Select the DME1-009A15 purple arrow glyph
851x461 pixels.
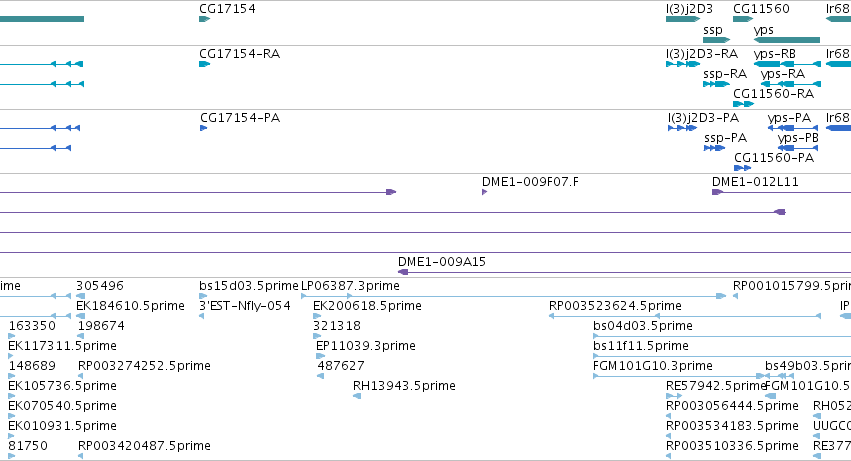(x=403, y=272)
